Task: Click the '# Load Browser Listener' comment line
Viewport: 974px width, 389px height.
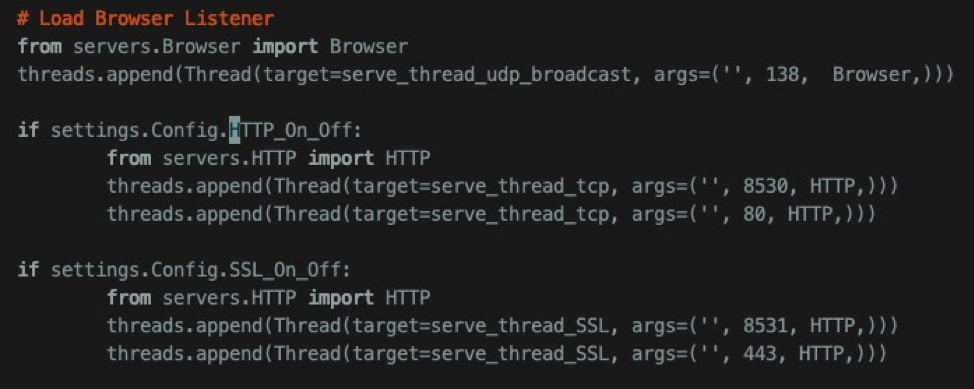Action: (x=146, y=18)
